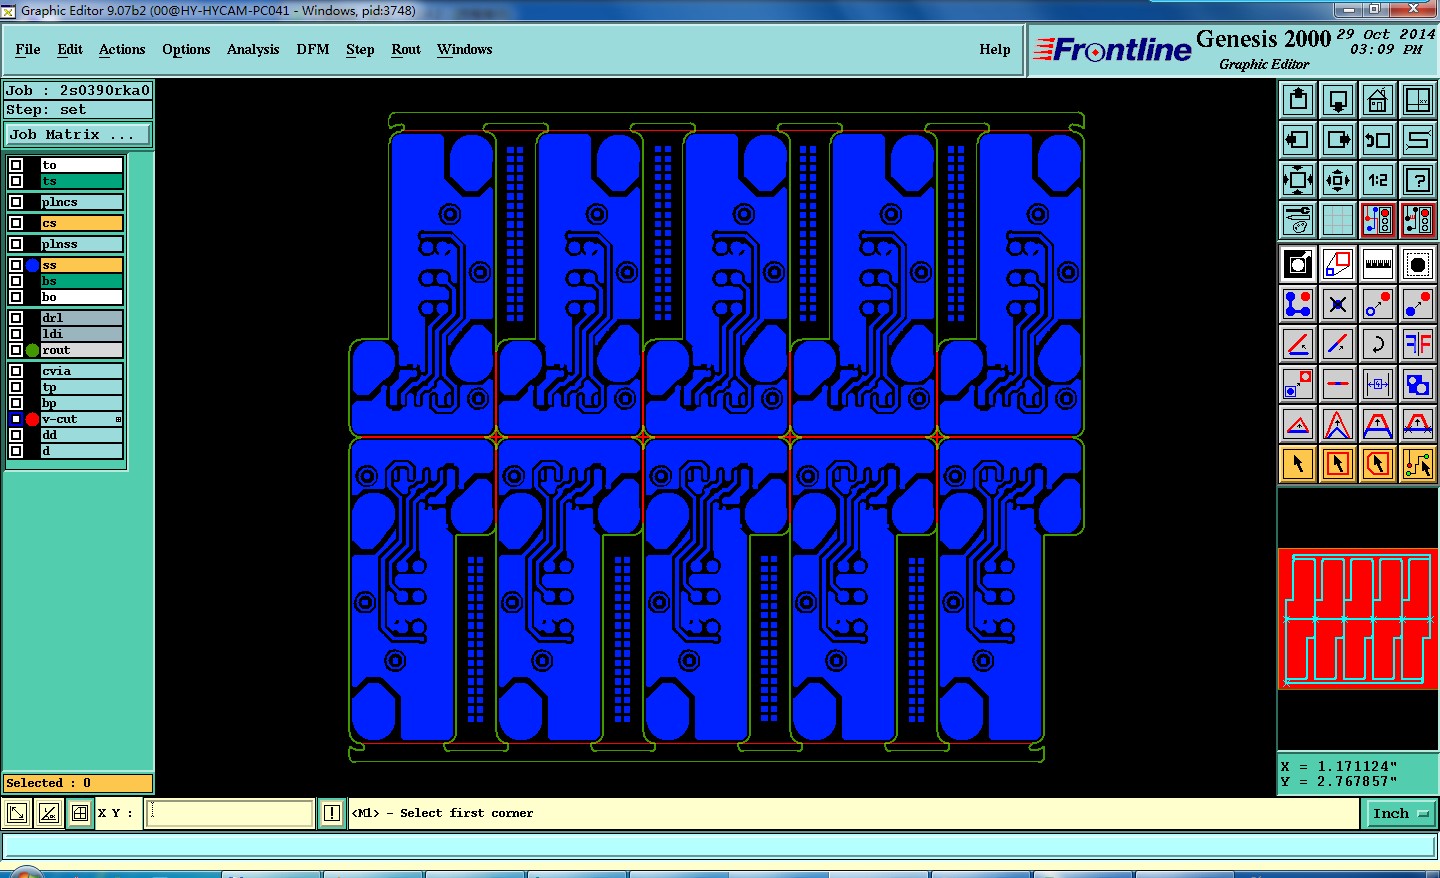Click the pan right view icon
The height and width of the screenshot is (878, 1440).
click(x=1338, y=140)
